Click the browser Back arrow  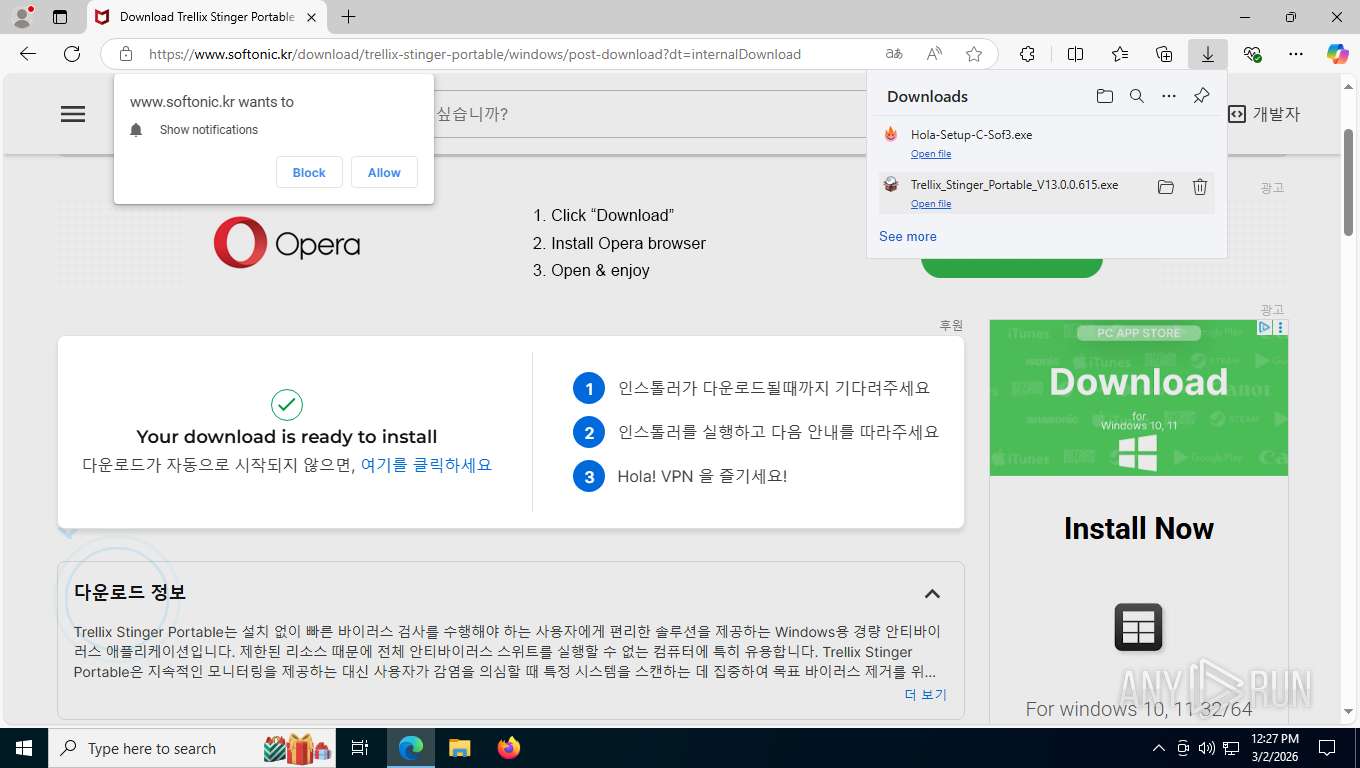click(28, 54)
